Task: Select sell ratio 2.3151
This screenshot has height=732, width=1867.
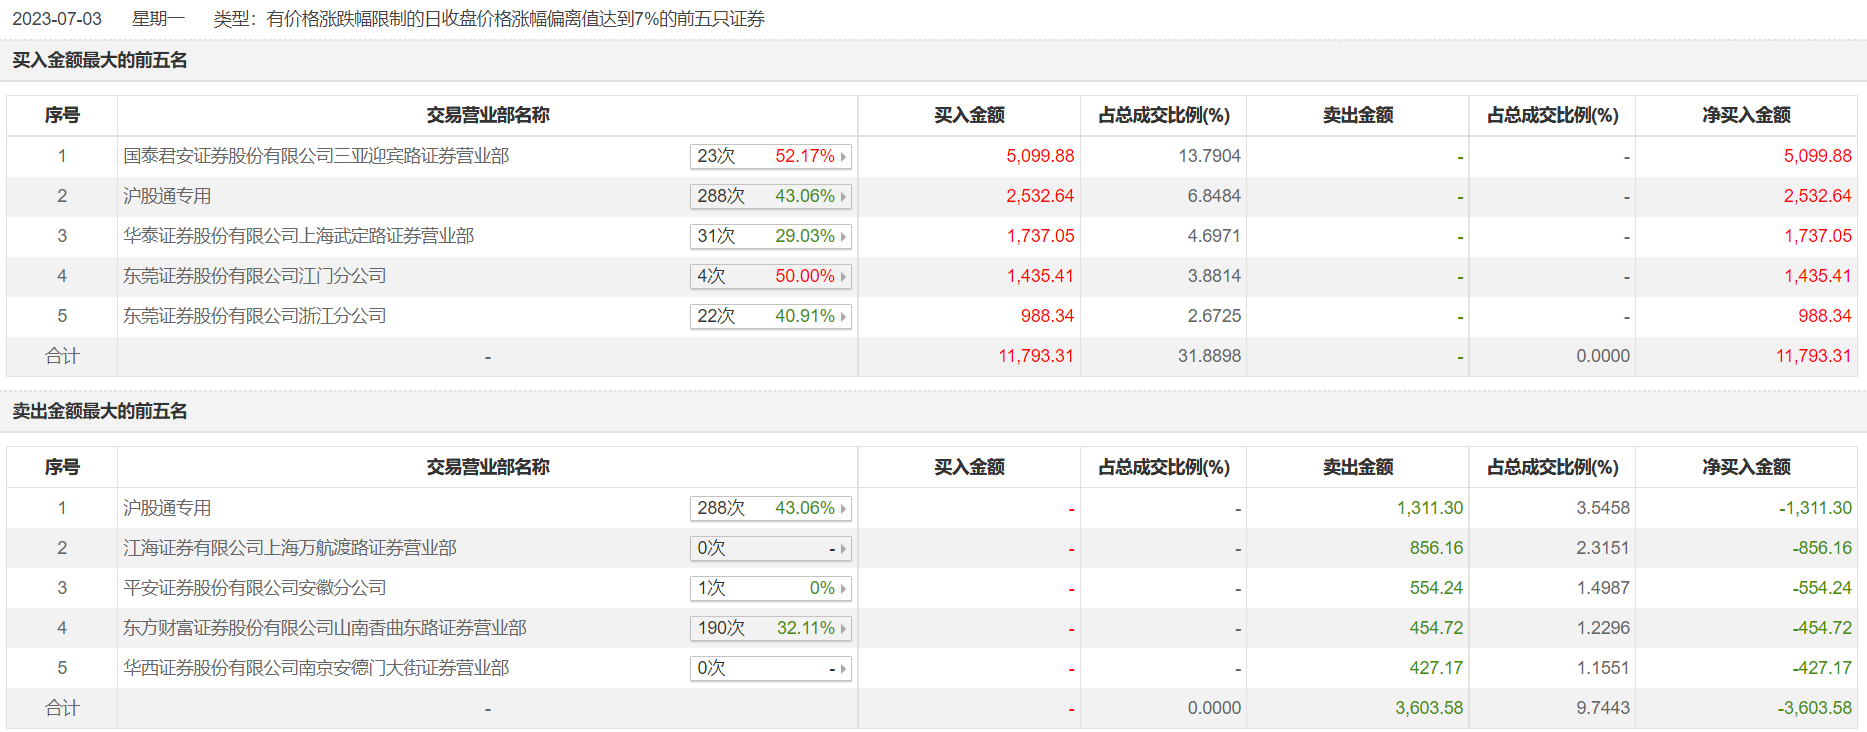Action: 1603,548
